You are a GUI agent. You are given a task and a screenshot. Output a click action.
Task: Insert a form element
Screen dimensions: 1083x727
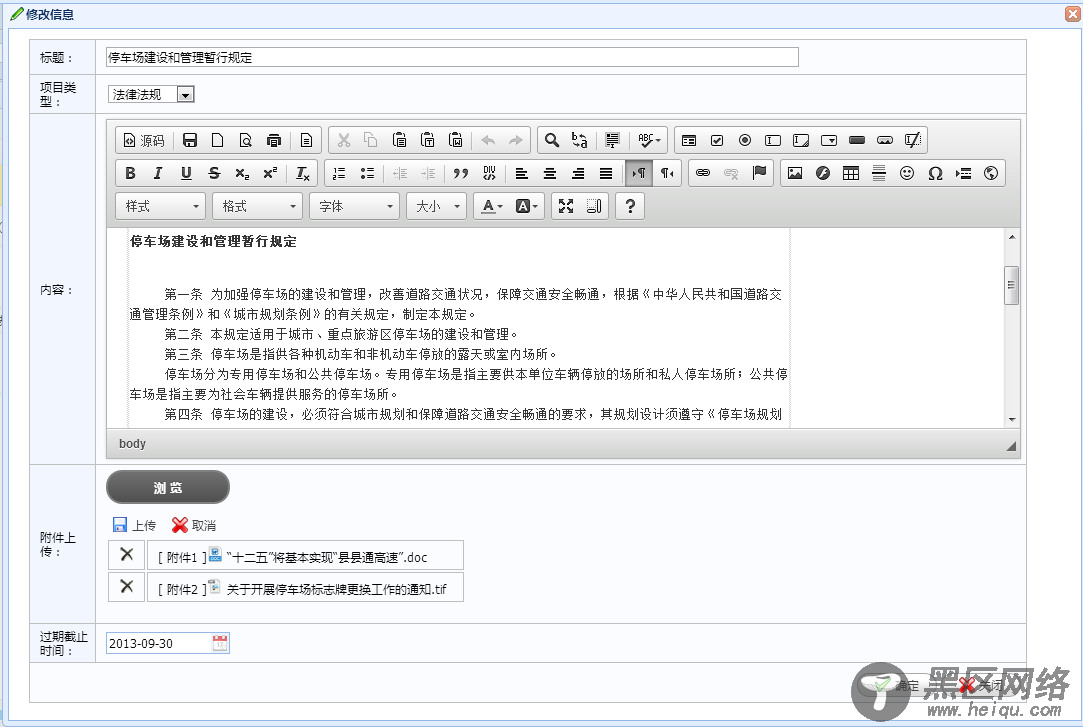tap(689, 140)
